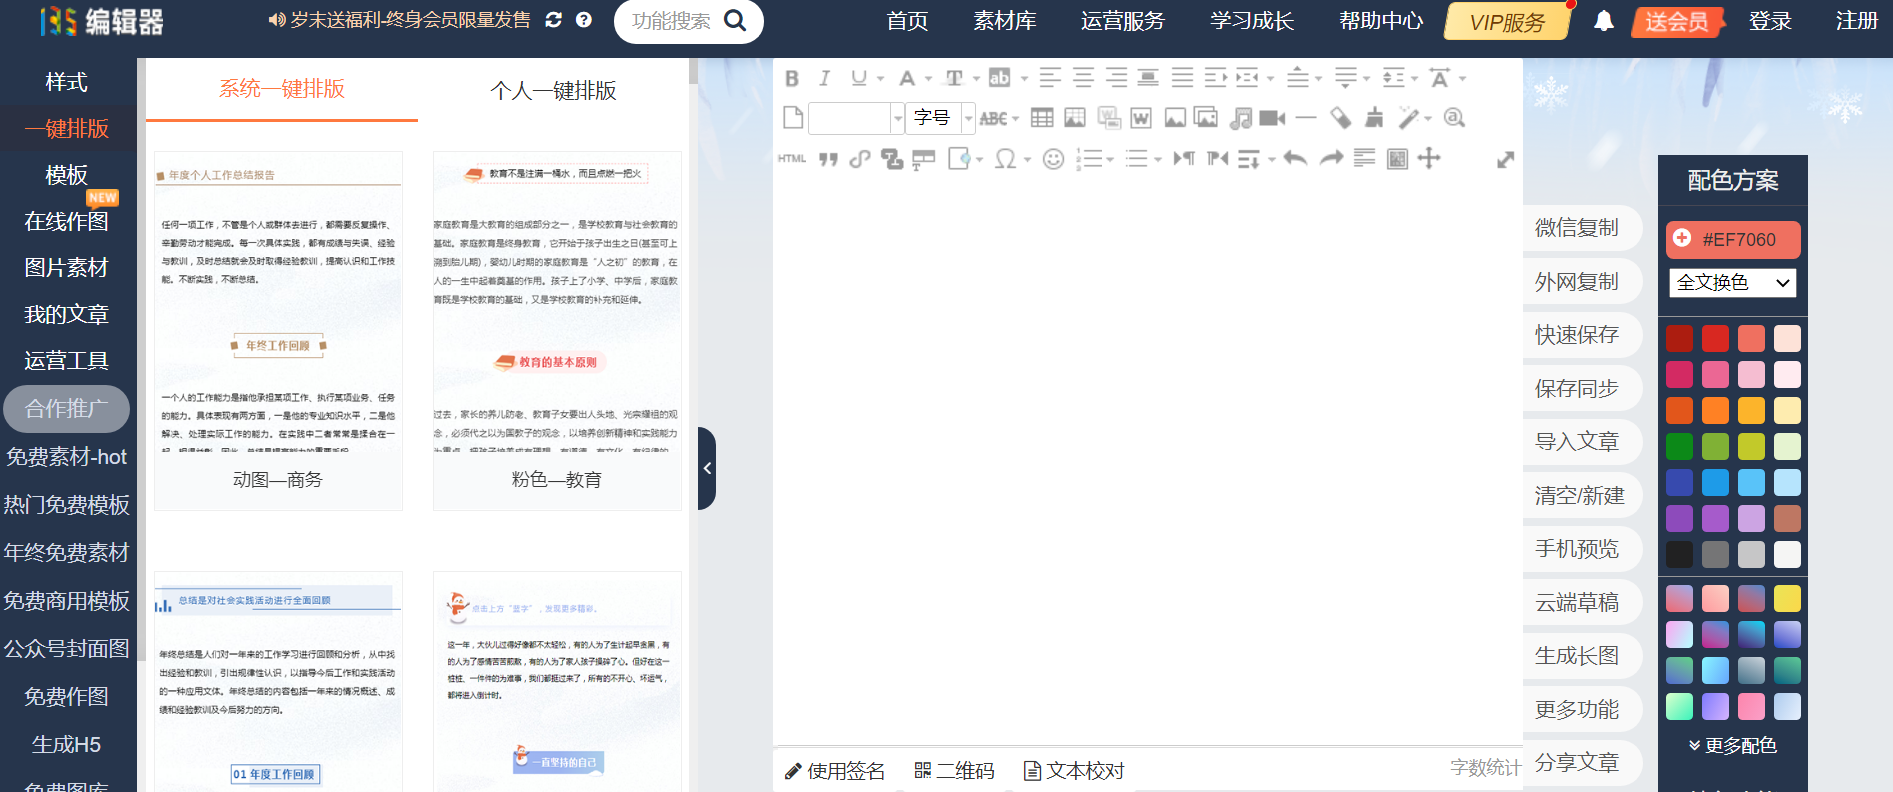Click the new blank document icon
Viewport: 1893px width, 792px height.
[x=793, y=118]
